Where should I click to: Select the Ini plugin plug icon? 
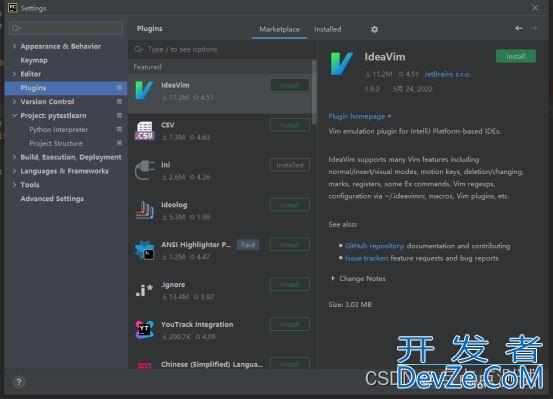pos(145,170)
